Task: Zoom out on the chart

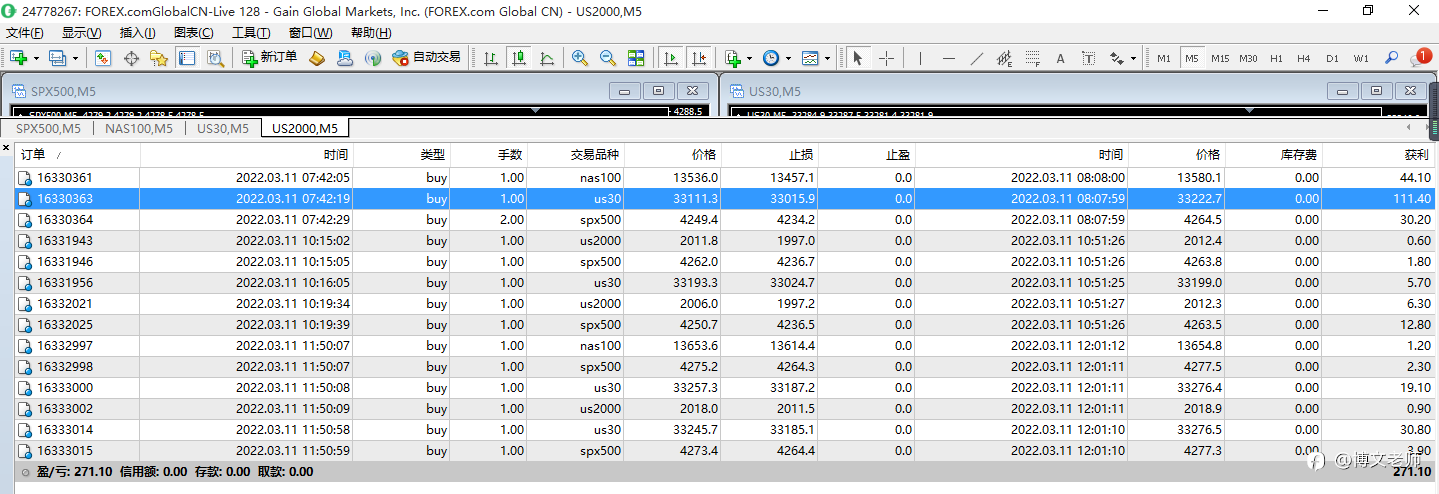Action: [x=608, y=58]
